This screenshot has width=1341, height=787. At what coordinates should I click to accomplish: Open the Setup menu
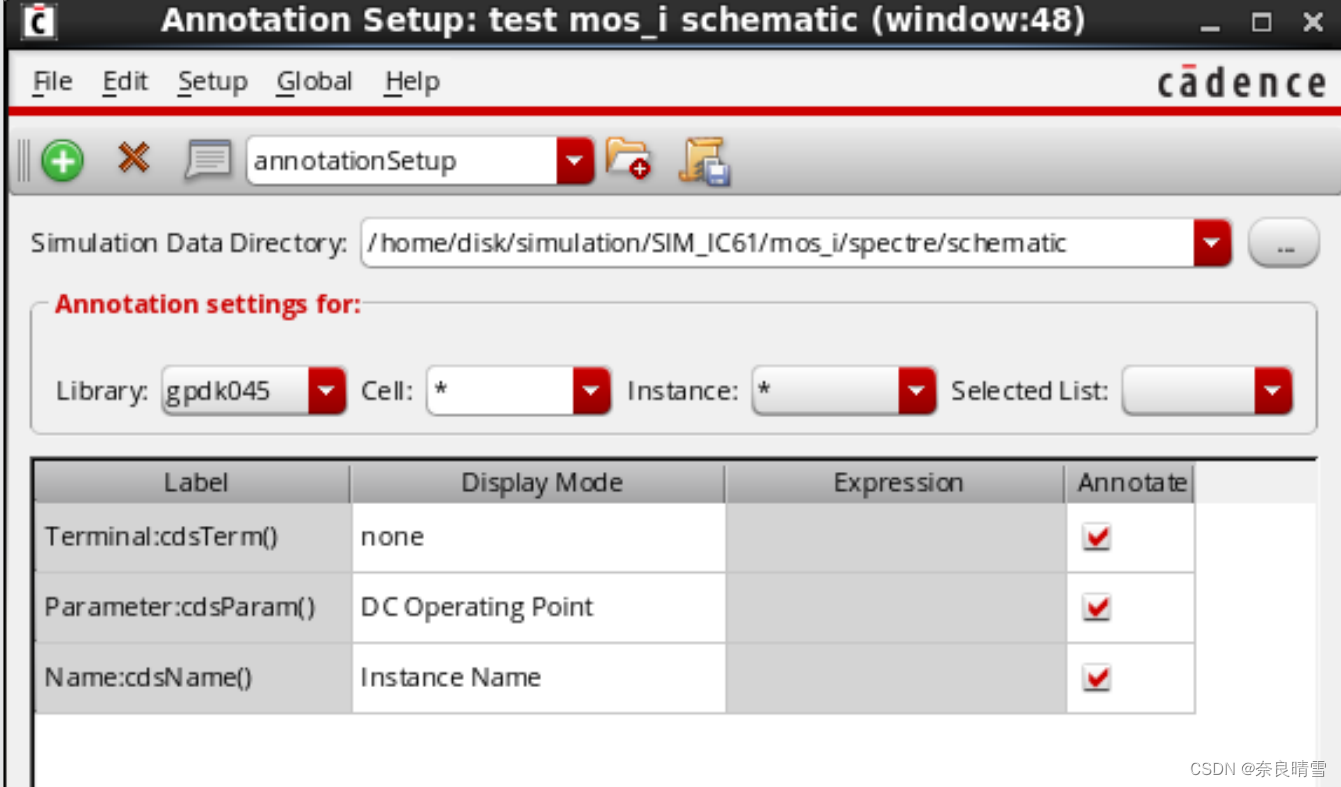(x=212, y=82)
